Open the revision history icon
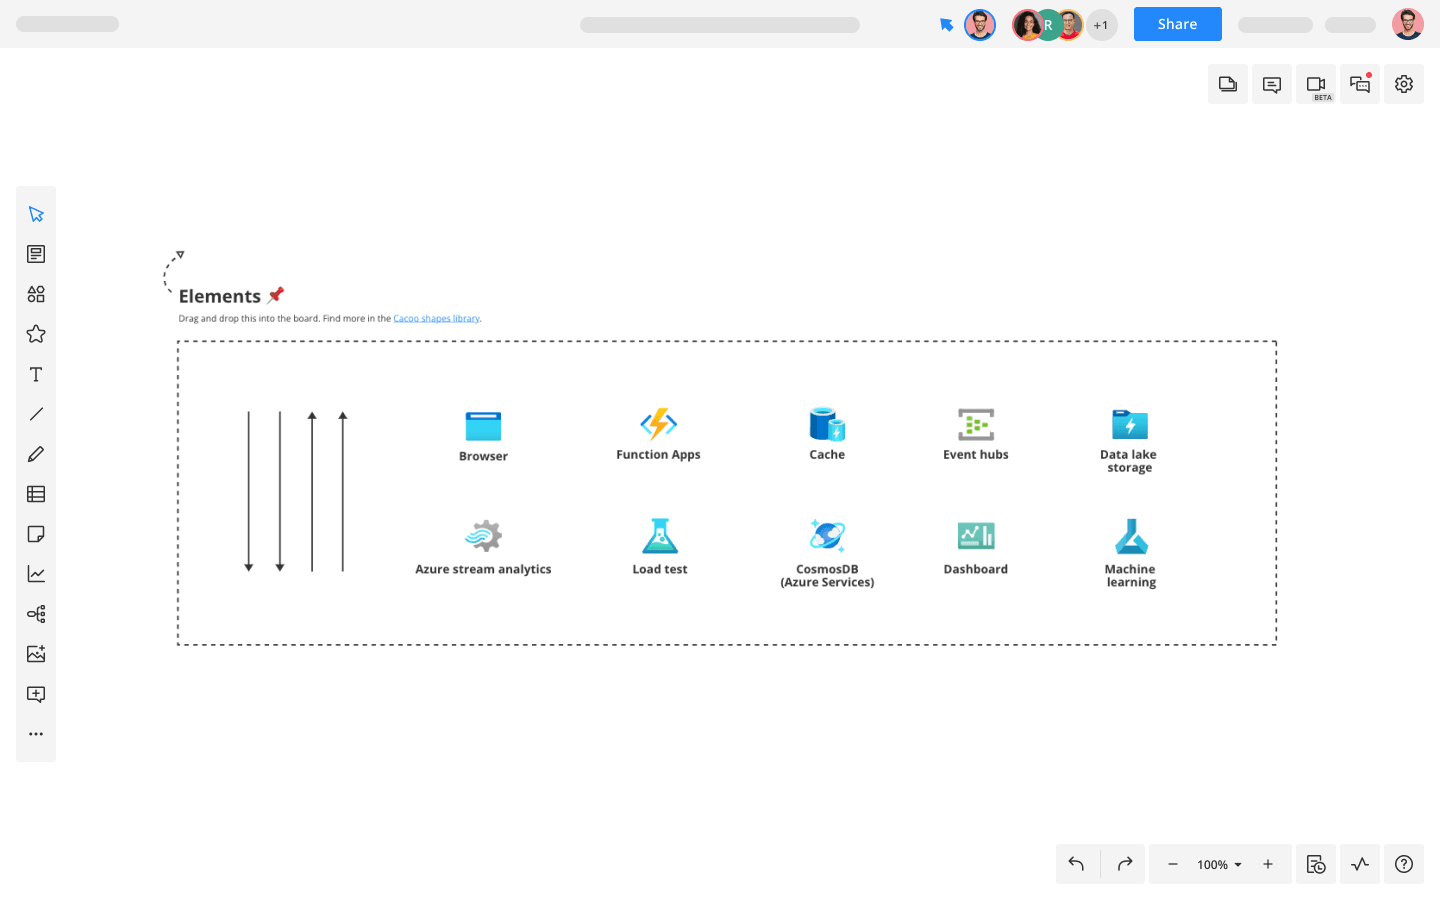 pos(1316,864)
